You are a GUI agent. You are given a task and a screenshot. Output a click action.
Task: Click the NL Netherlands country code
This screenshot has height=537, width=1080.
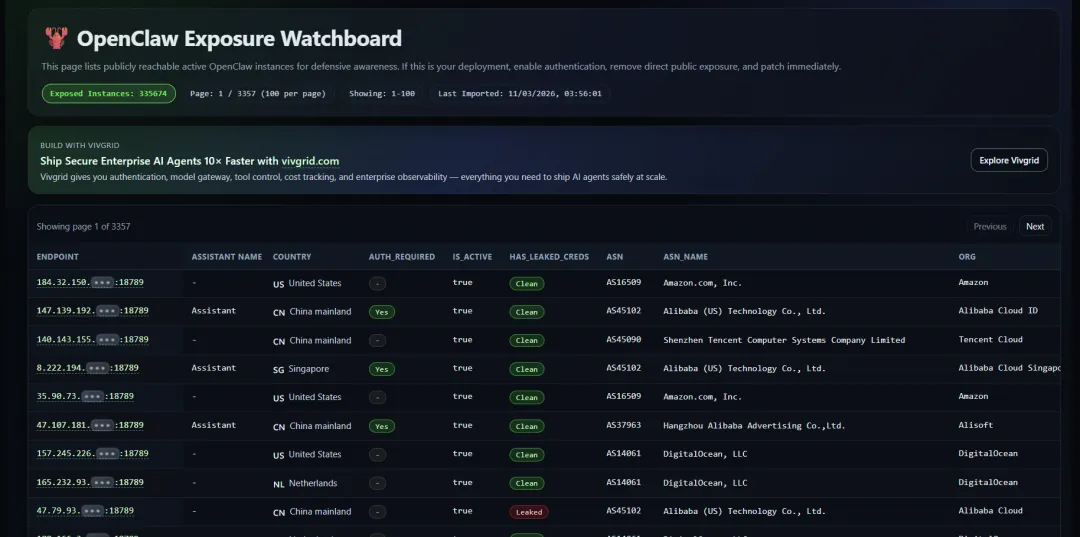click(x=279, y=484)
